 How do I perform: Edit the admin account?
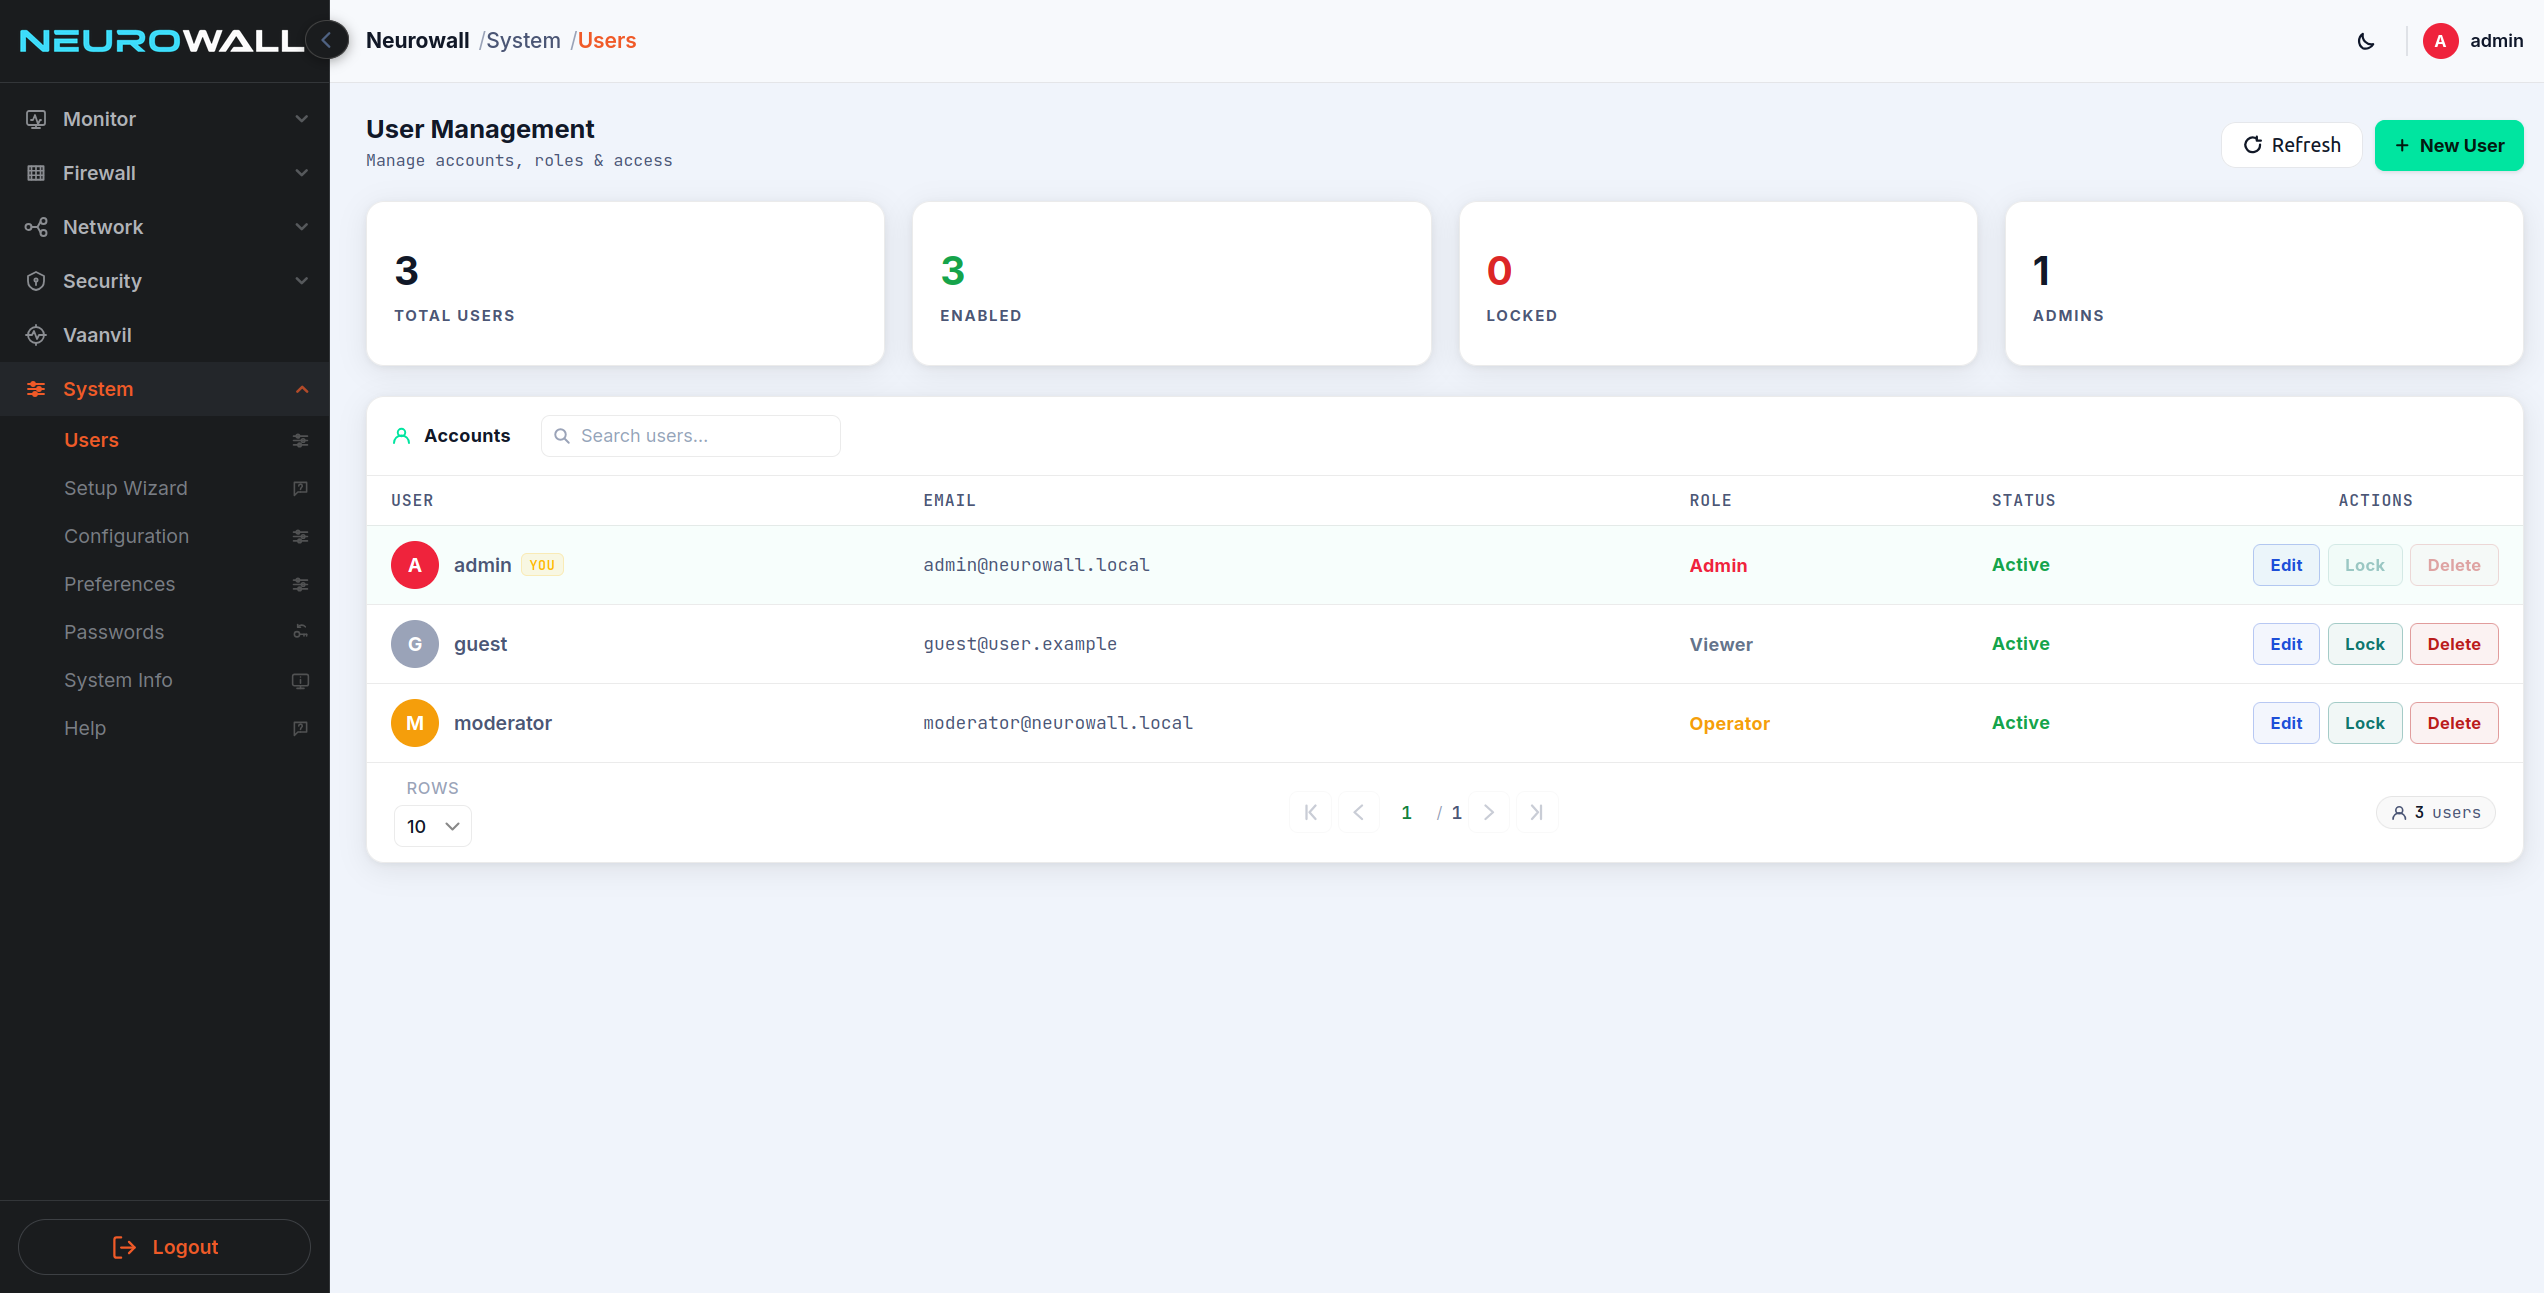[2286, 565]
